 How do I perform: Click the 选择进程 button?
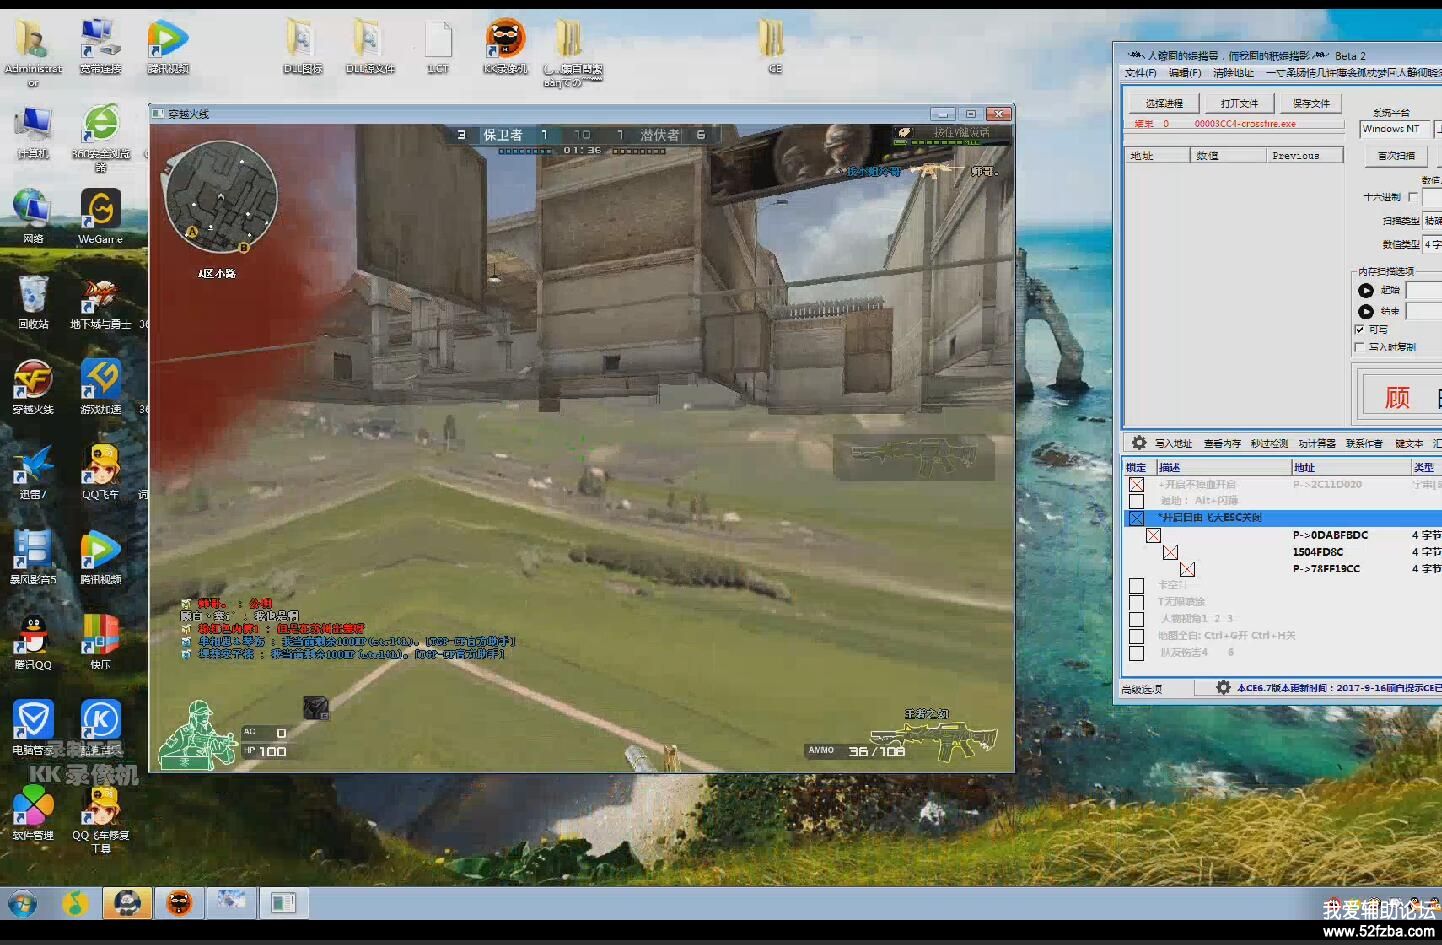(x=1164, y=103)
